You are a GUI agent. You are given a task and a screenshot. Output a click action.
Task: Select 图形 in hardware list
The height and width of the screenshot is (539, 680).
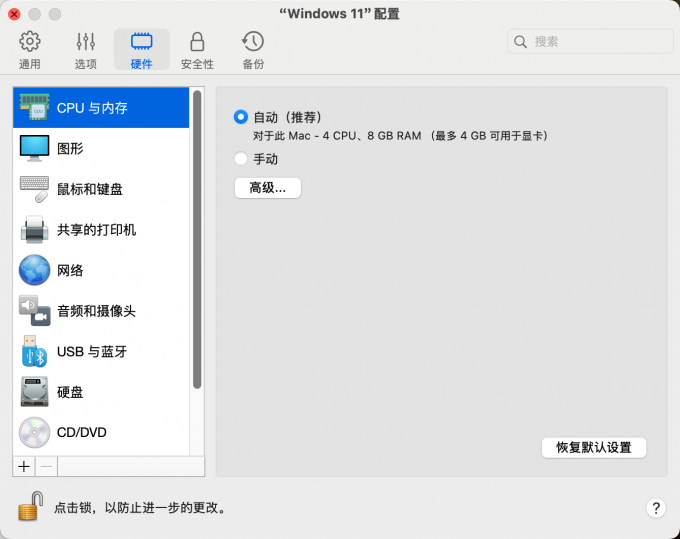coord(101,148)
